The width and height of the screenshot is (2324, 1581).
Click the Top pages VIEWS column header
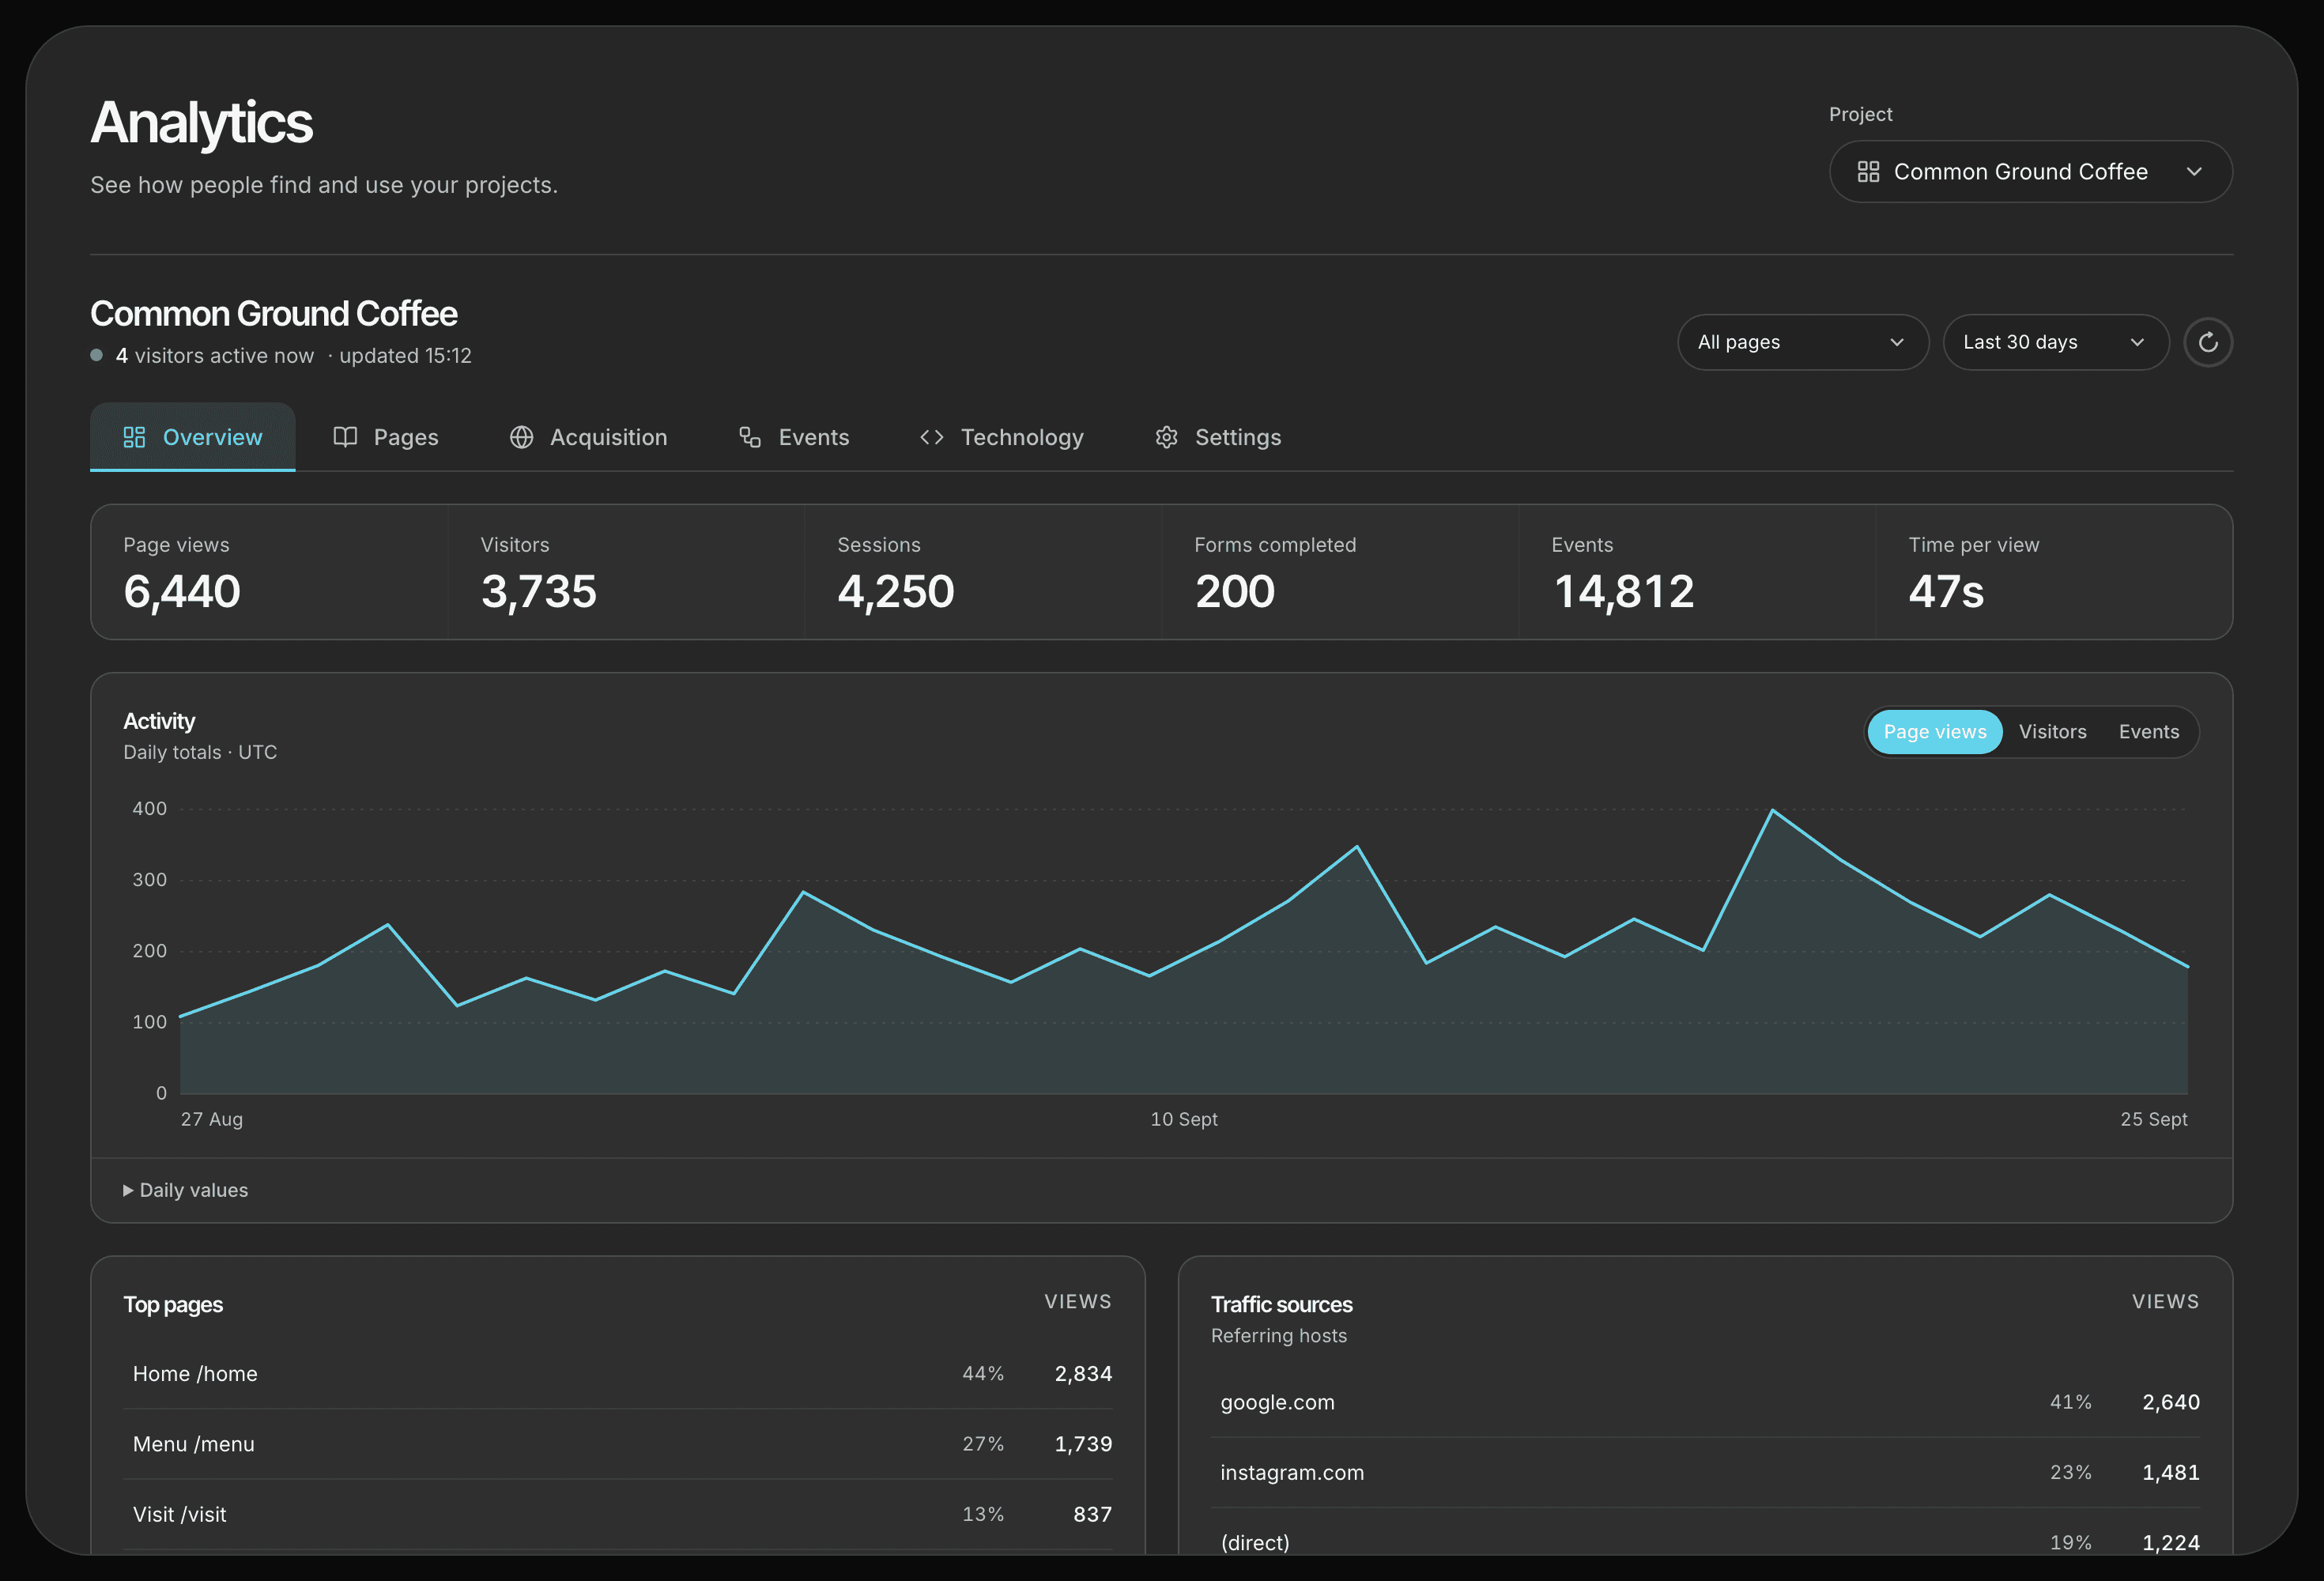[x=1078, y=1301]
